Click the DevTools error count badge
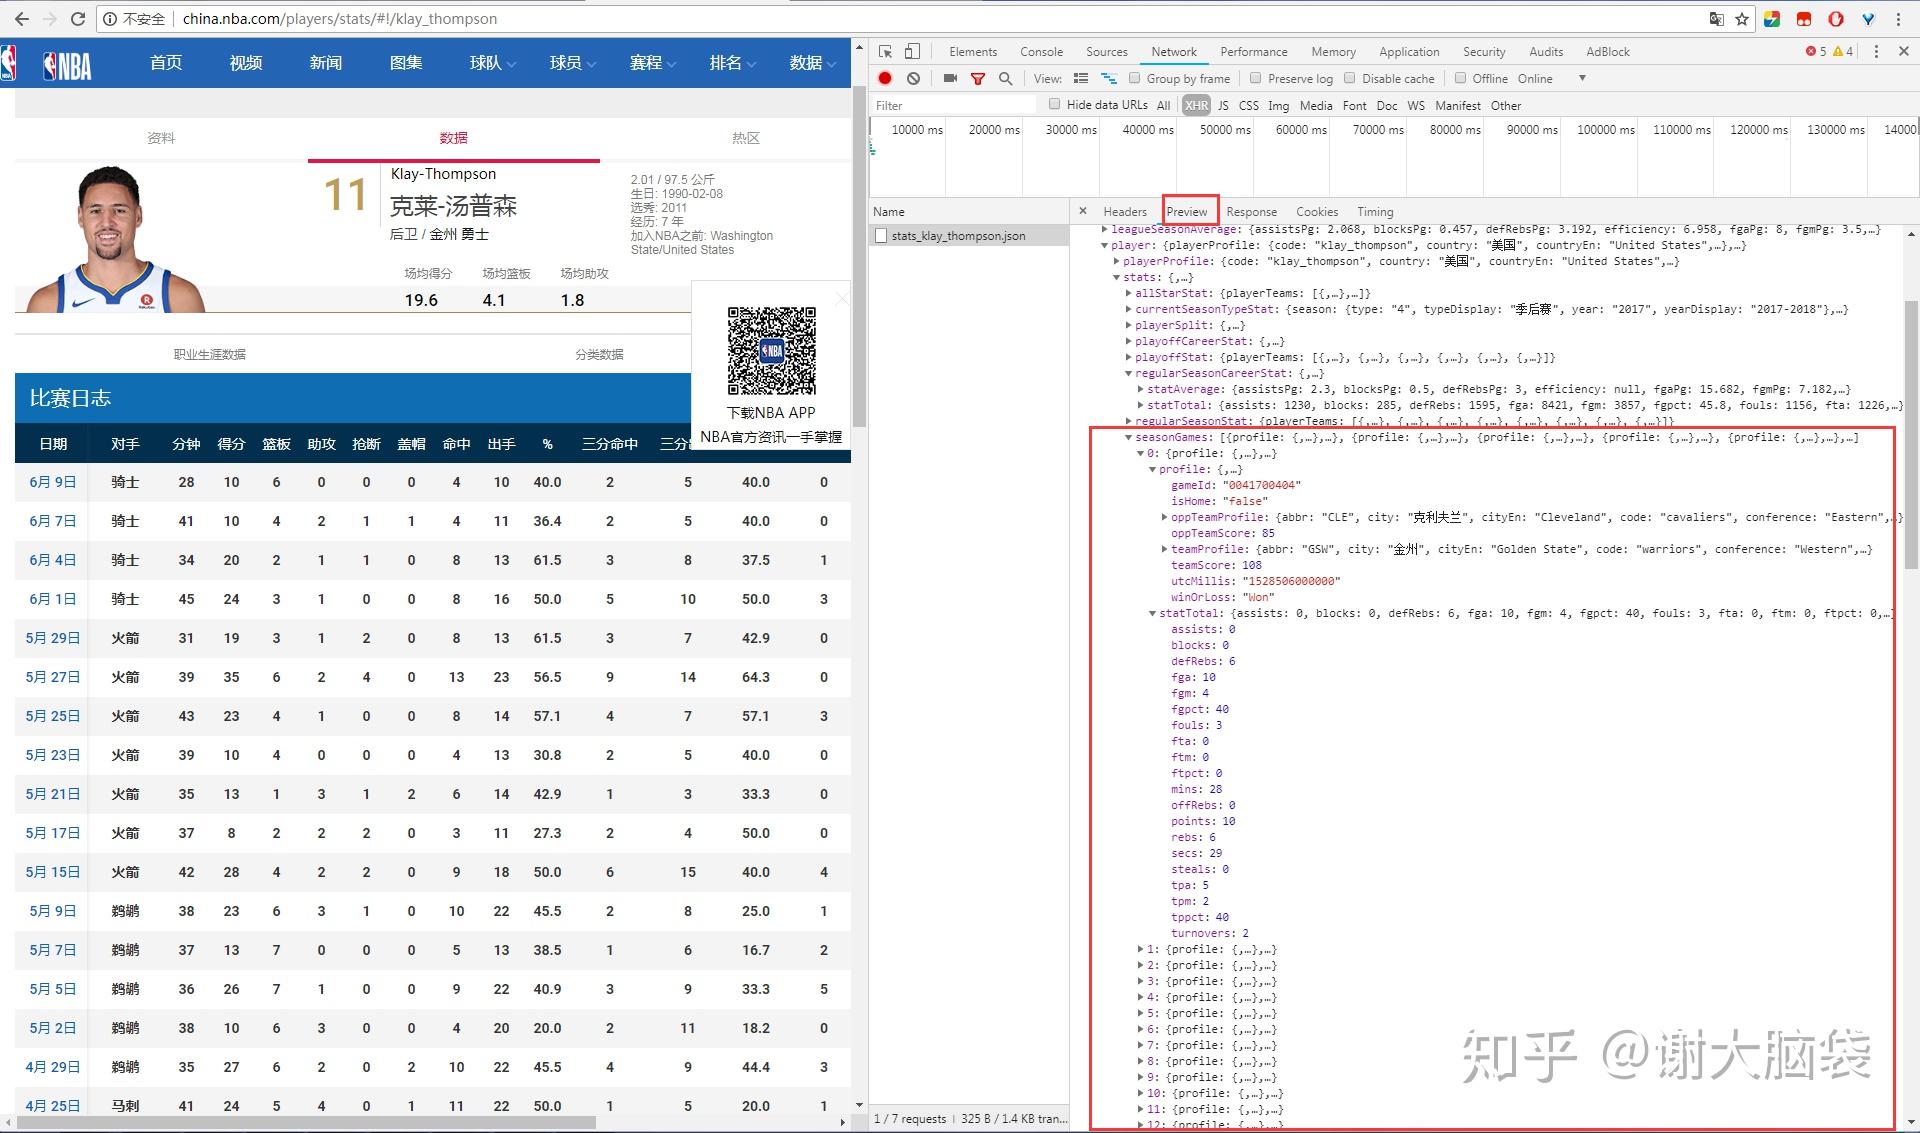The image size is (1920, 1133). pyautogui.click(x=1816, y=52)
